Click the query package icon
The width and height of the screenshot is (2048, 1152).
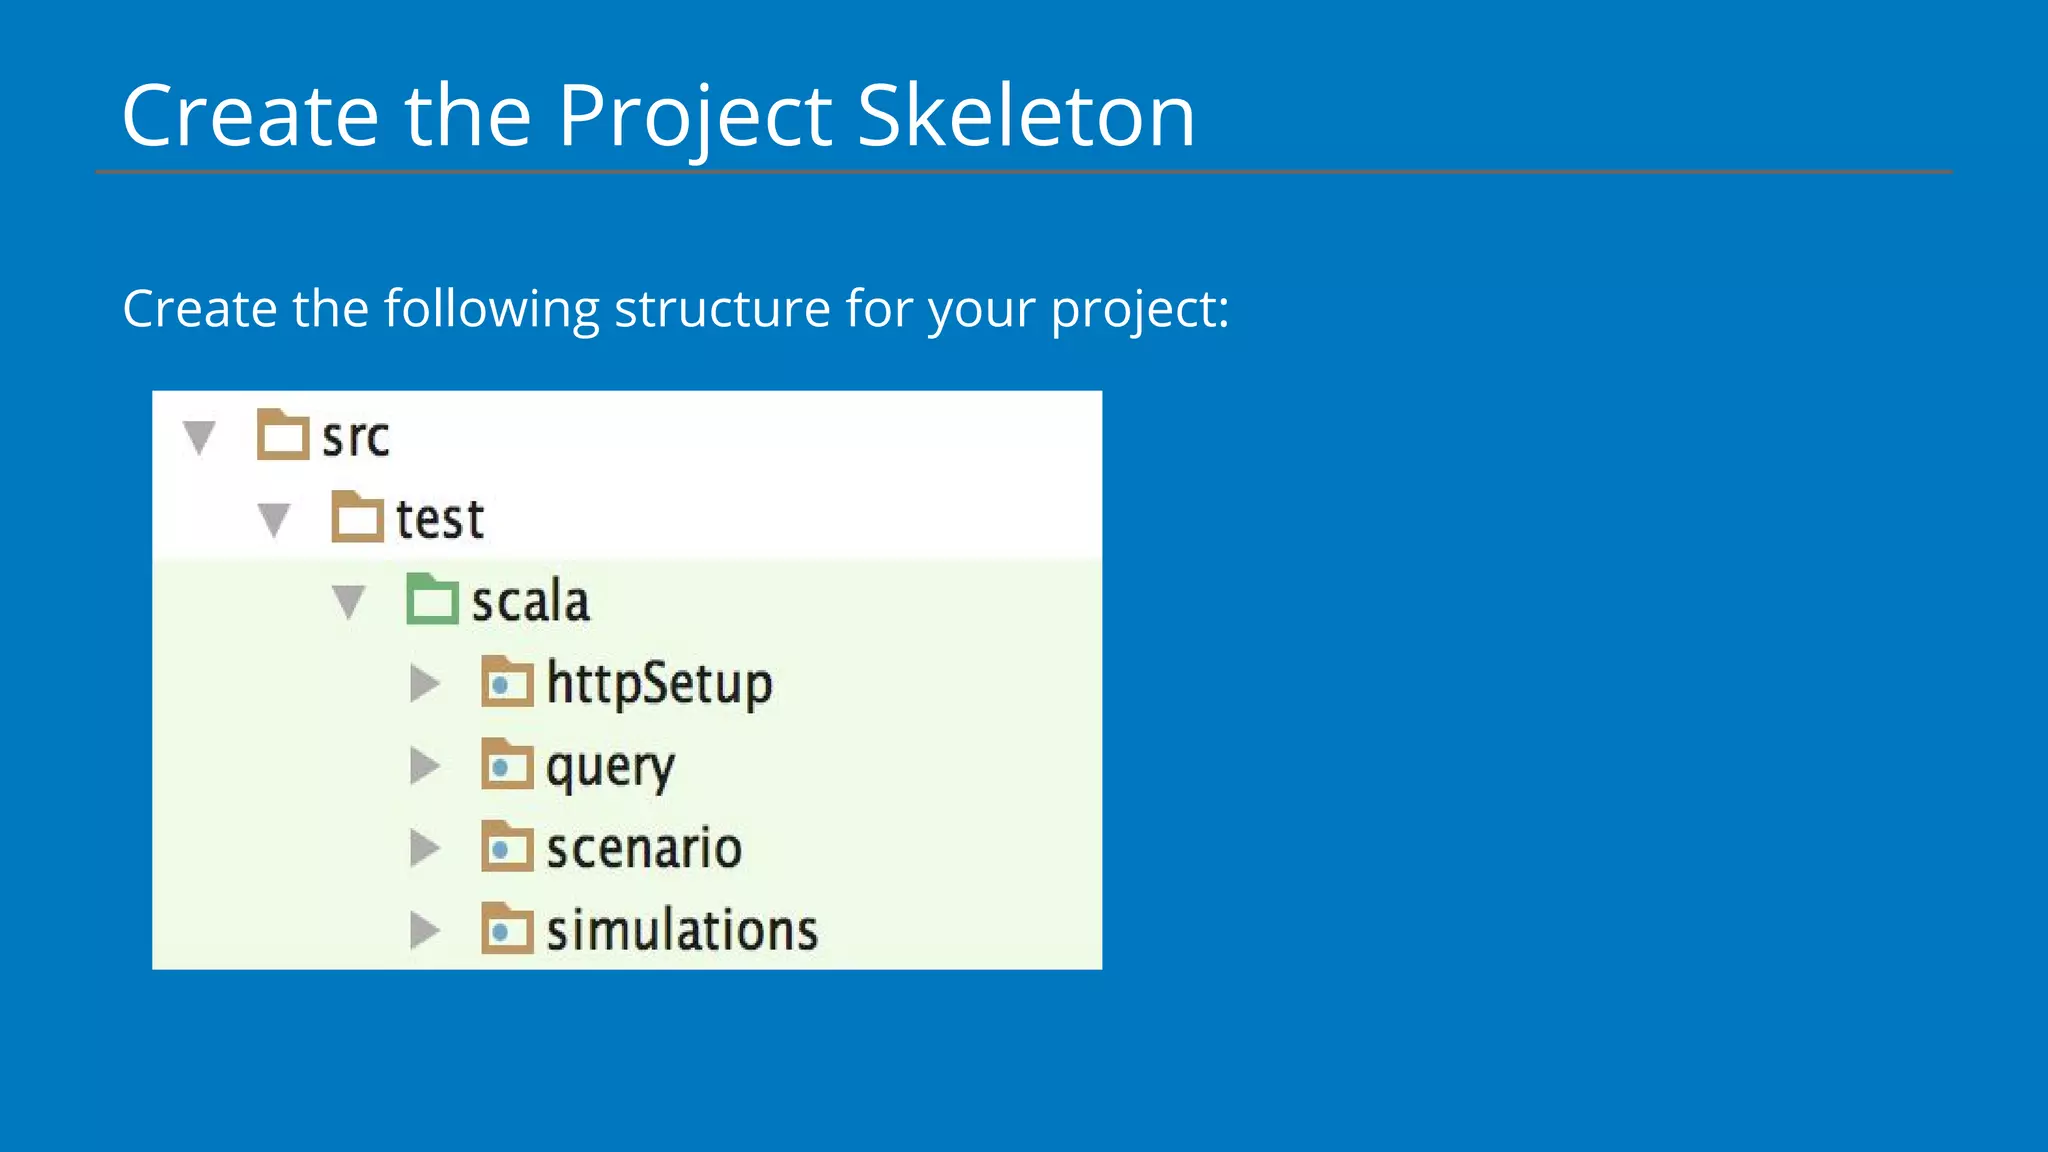507,764
